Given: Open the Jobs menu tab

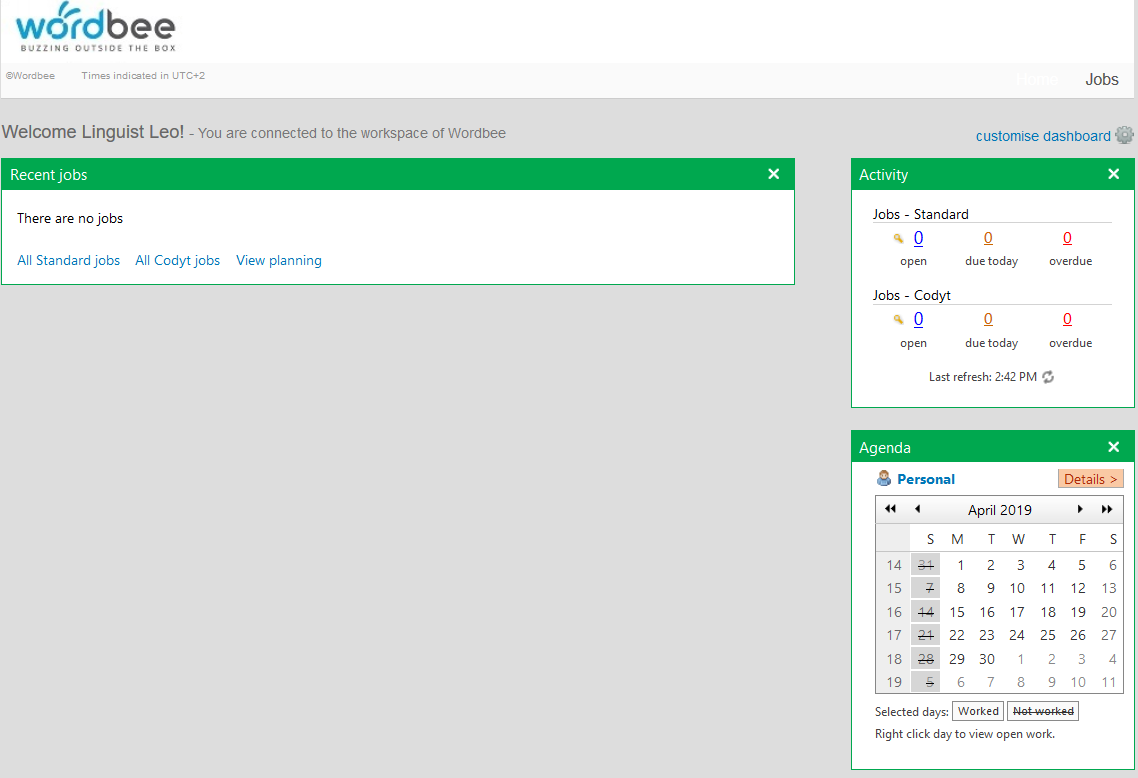Looking at the screenshot, I should click(1101, 80).
